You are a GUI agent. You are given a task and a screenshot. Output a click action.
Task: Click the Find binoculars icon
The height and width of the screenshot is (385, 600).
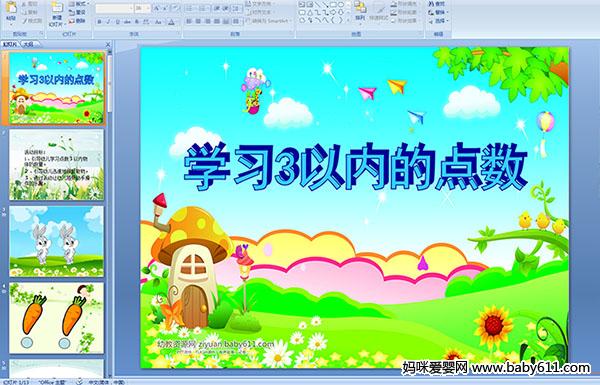[x=431, y=4]
